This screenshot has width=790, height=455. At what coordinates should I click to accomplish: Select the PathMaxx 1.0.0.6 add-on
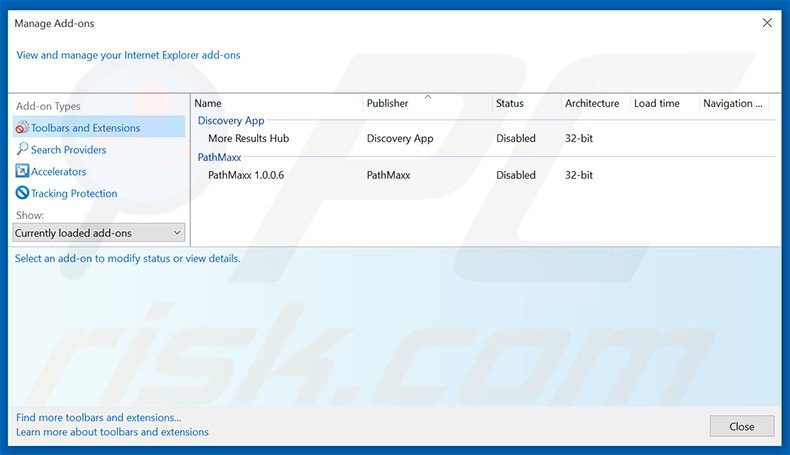[x=246, y=175]
